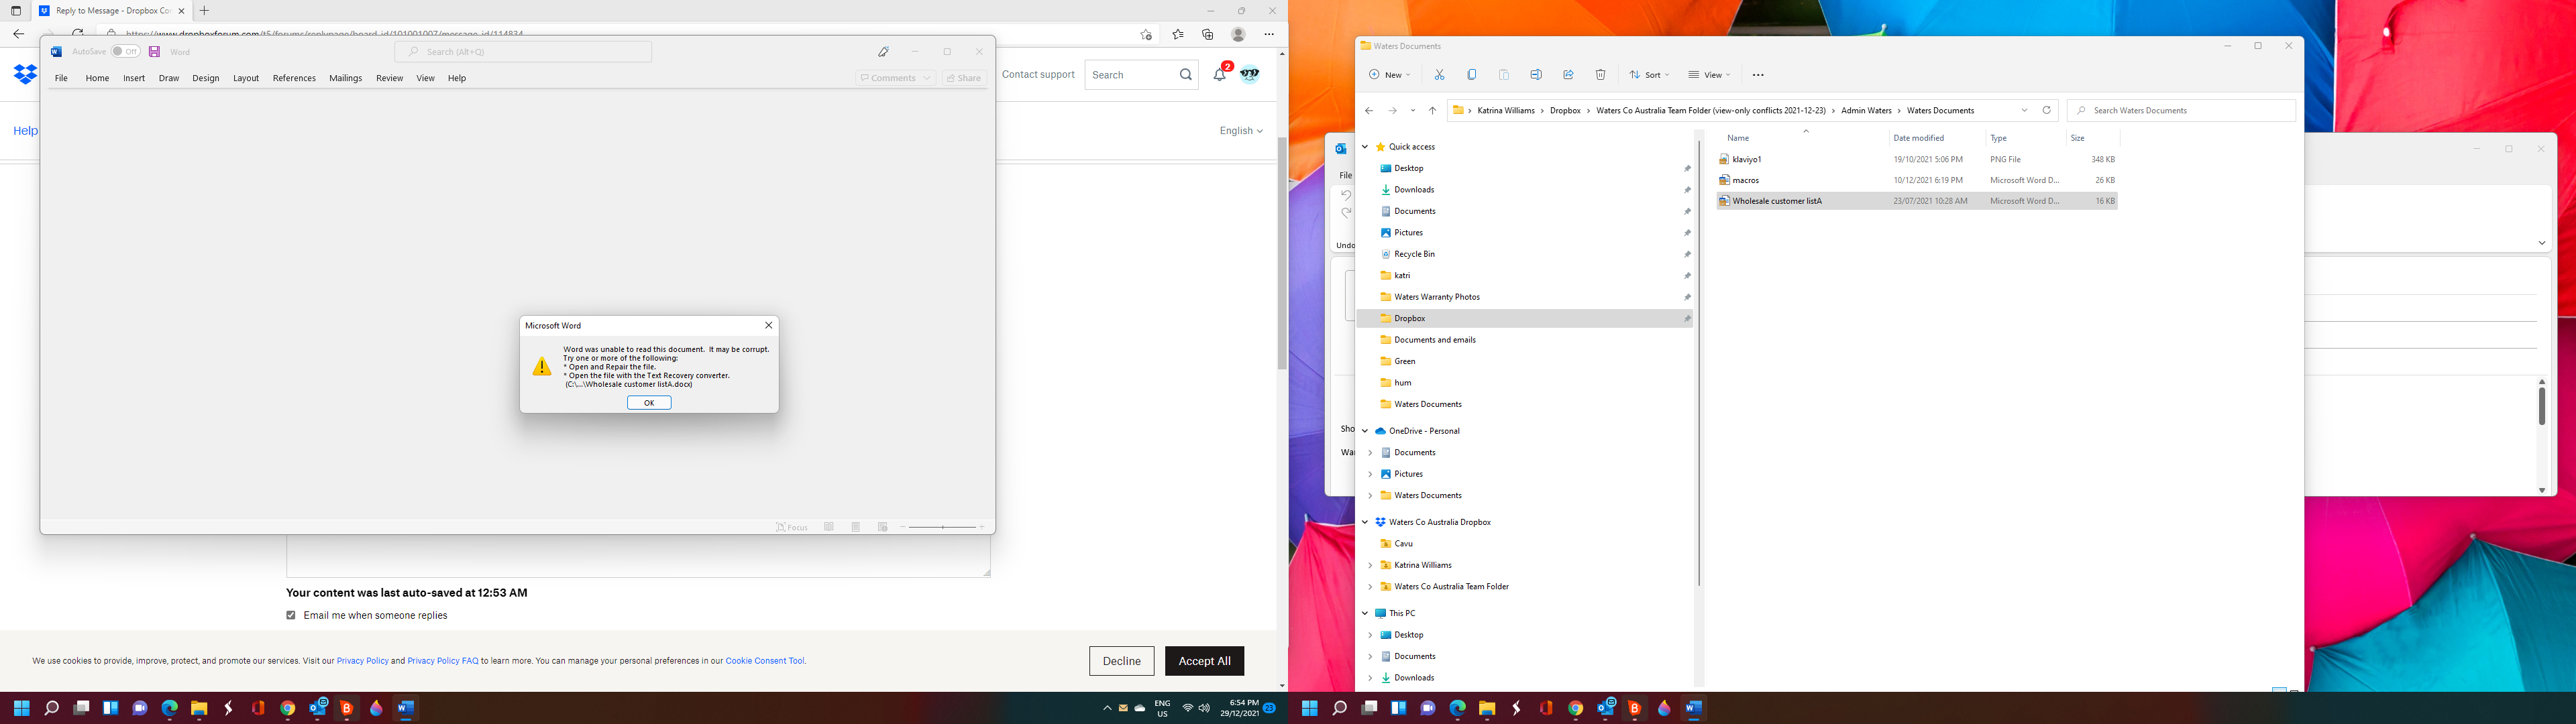Click the Share icon in Explorer toolbar
Viewport: 2576px width, 724px height.
tap(1568, 75)
